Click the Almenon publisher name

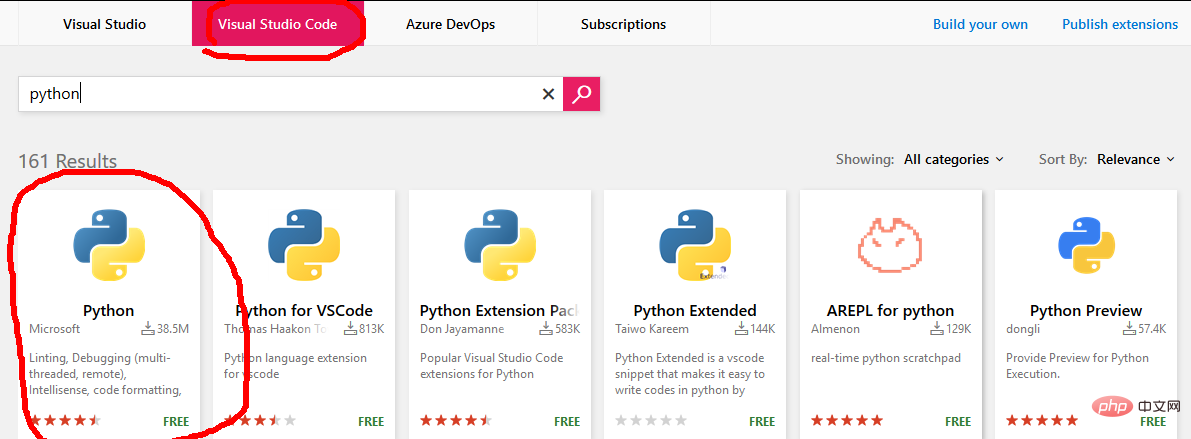coord(836,329)
